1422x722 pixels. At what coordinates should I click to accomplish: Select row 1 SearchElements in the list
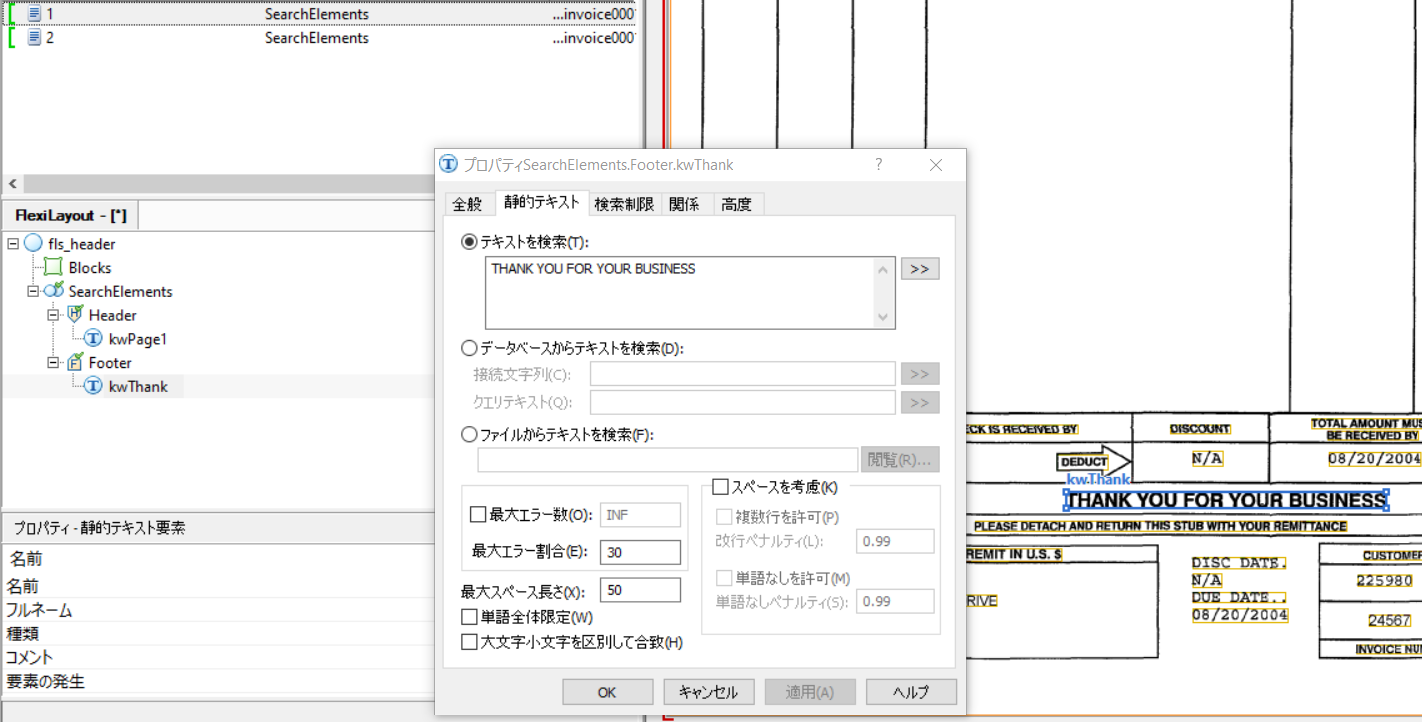(x=320, y=14)
